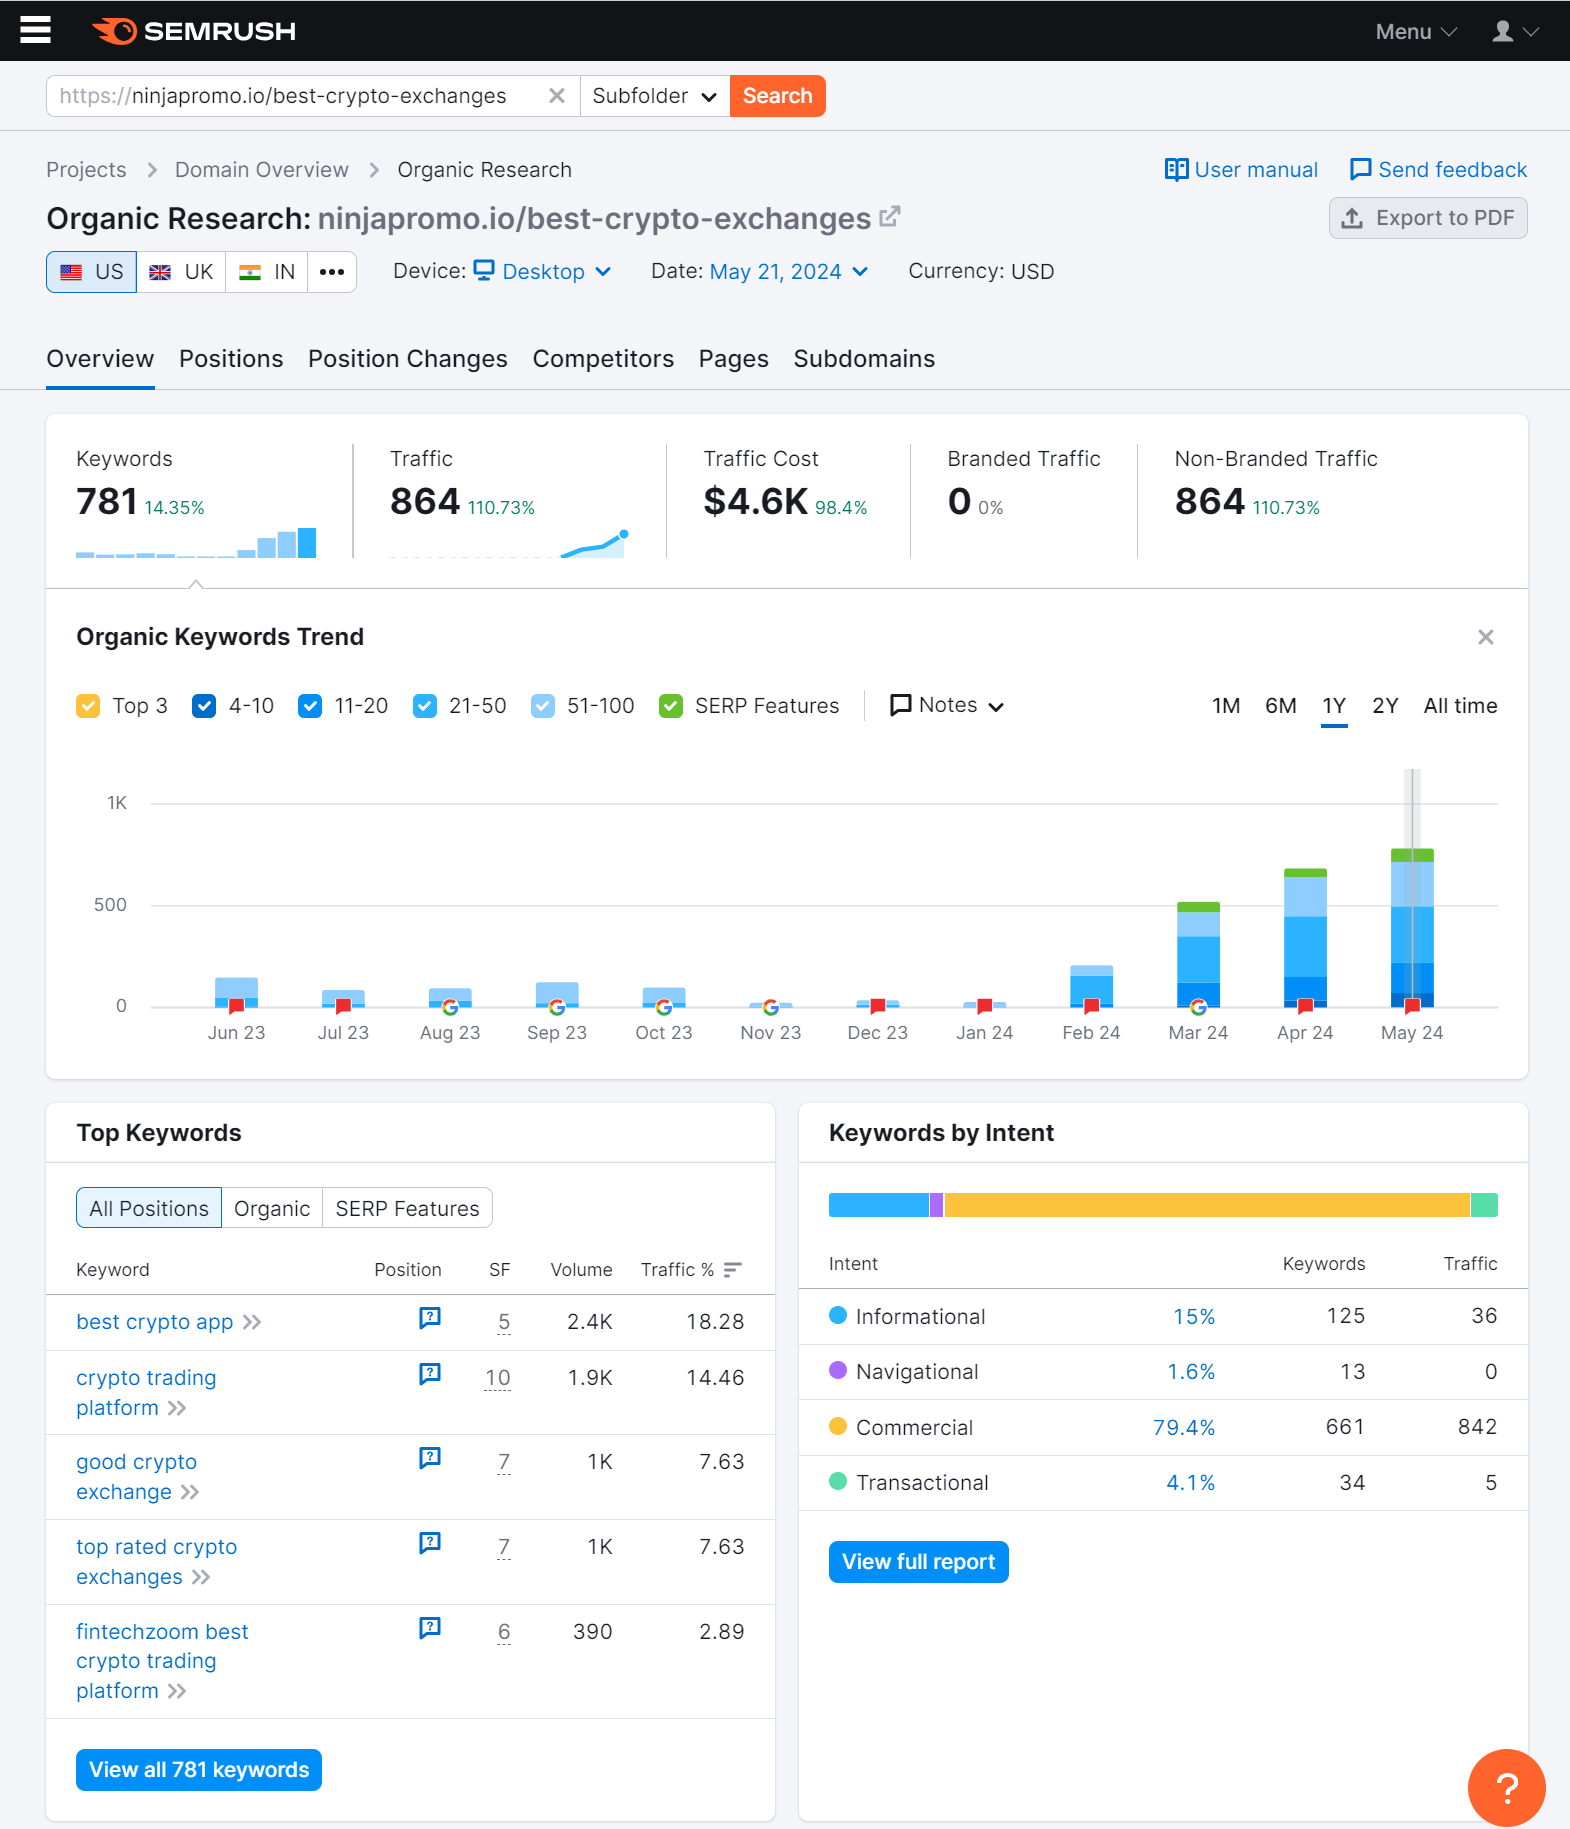This screenshot has height=1829, width=1570.
Task: Toggle the 11-20 positions checkbox
Action: 310,706
